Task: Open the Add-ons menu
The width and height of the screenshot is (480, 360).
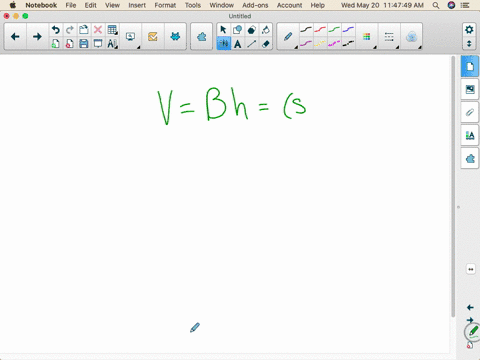Action: (255, 5)
